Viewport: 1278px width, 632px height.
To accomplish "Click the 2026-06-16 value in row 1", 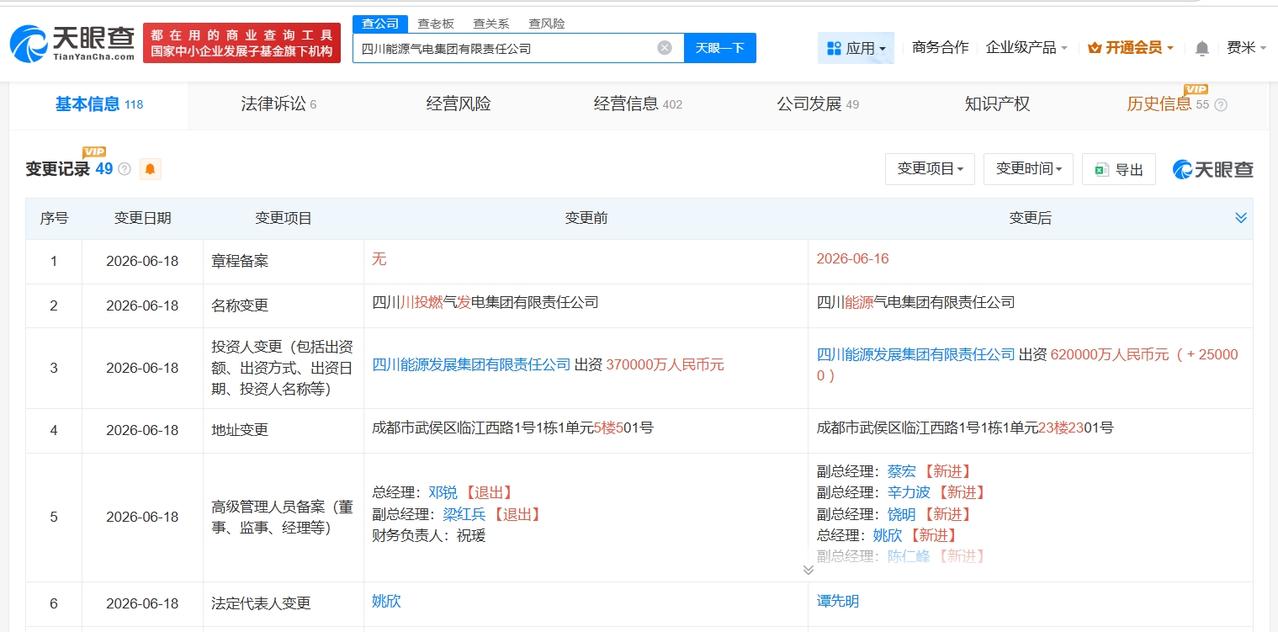I will [x=852, y=258].
